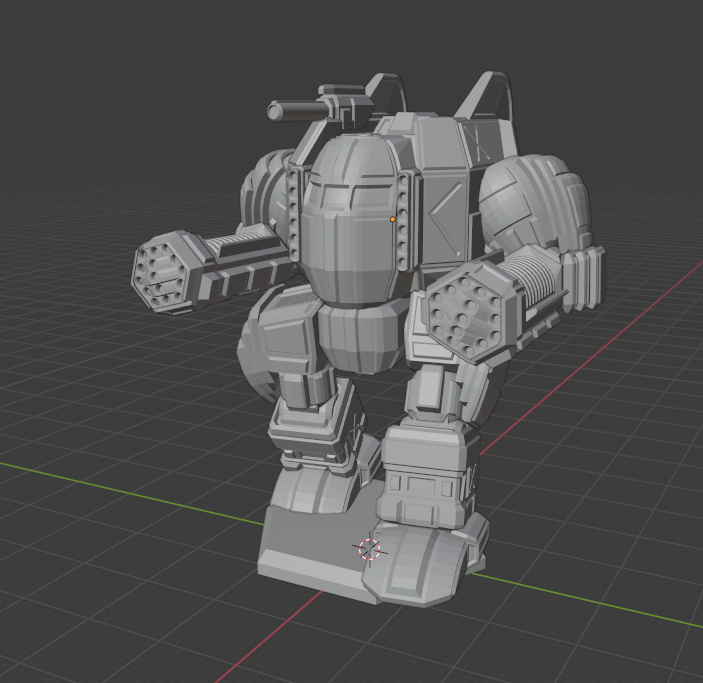Click the rectangular base platform under the feet
This screenshot has width=703, height=683.
click(323, 547)
